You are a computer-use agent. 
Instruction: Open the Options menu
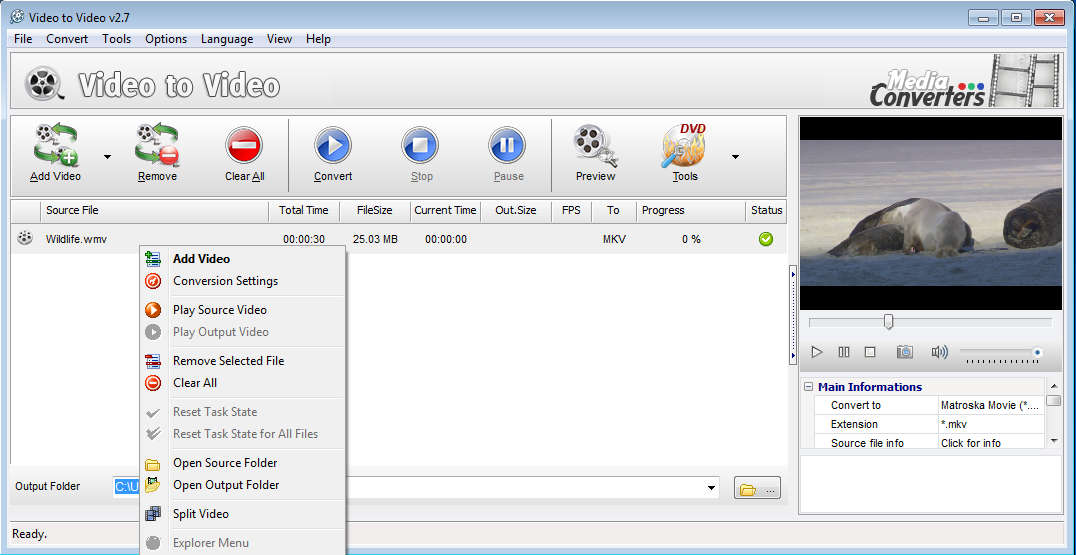tap(166, 39)
